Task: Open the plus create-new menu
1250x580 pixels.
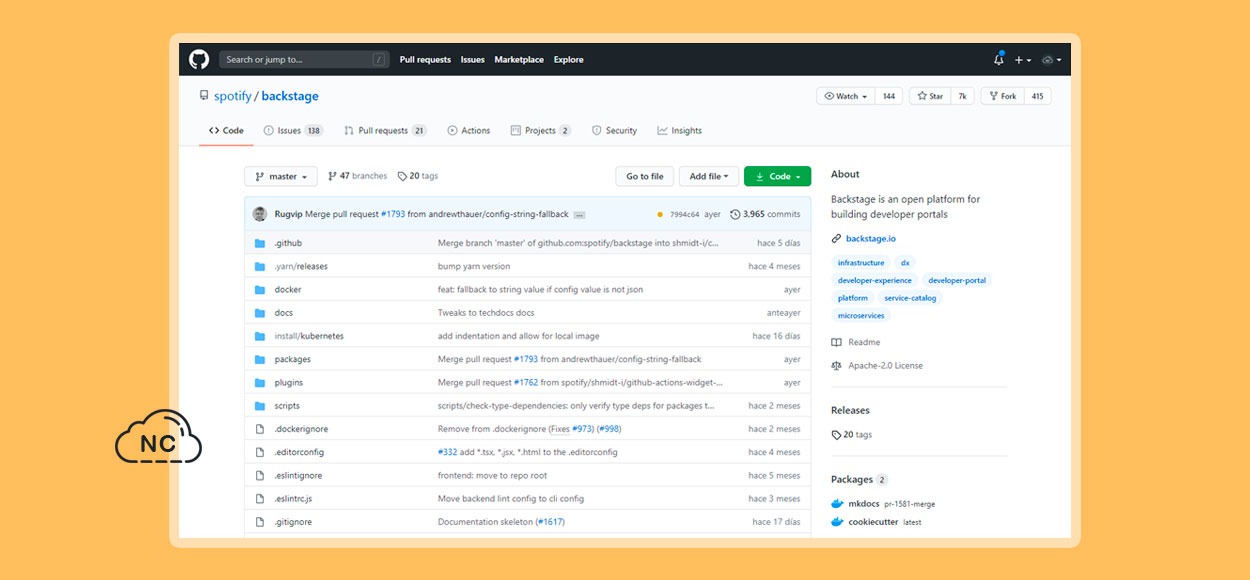Action: [x=1022, y=60]
